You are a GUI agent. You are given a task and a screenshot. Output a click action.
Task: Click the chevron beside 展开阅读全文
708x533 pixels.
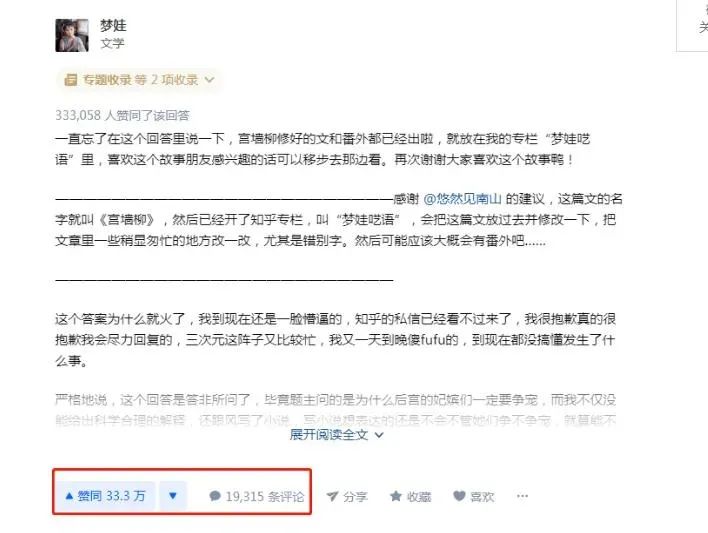[x=379, y=435]
